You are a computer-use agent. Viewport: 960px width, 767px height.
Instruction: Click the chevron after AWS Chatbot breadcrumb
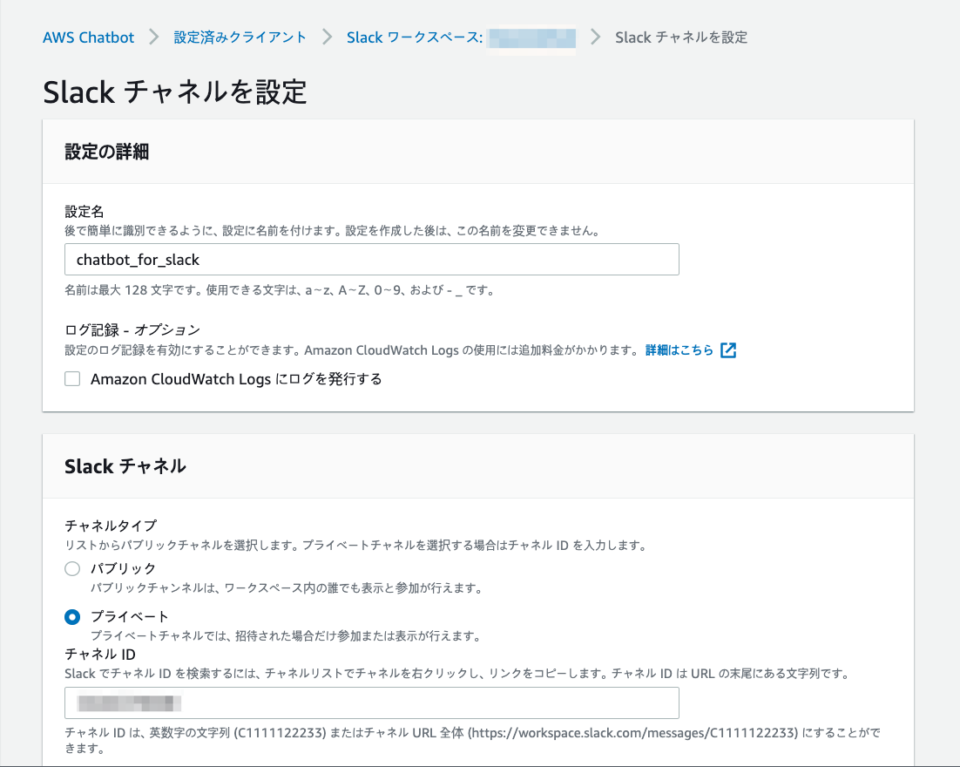pos(153,37)
